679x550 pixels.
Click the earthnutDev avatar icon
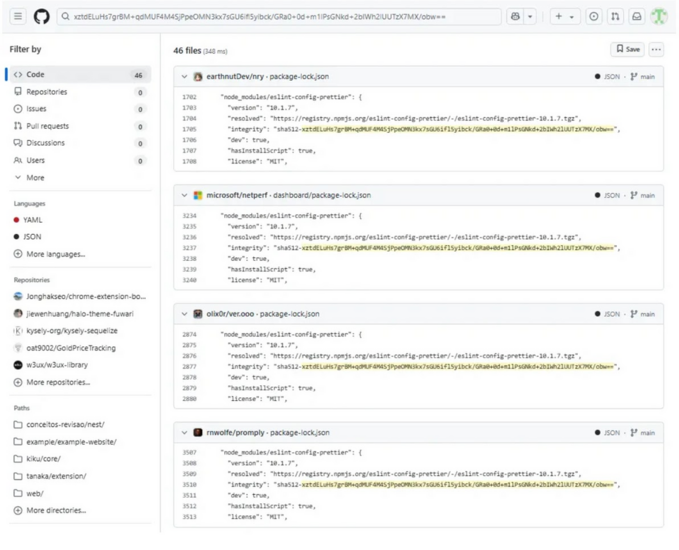point(198,77)
